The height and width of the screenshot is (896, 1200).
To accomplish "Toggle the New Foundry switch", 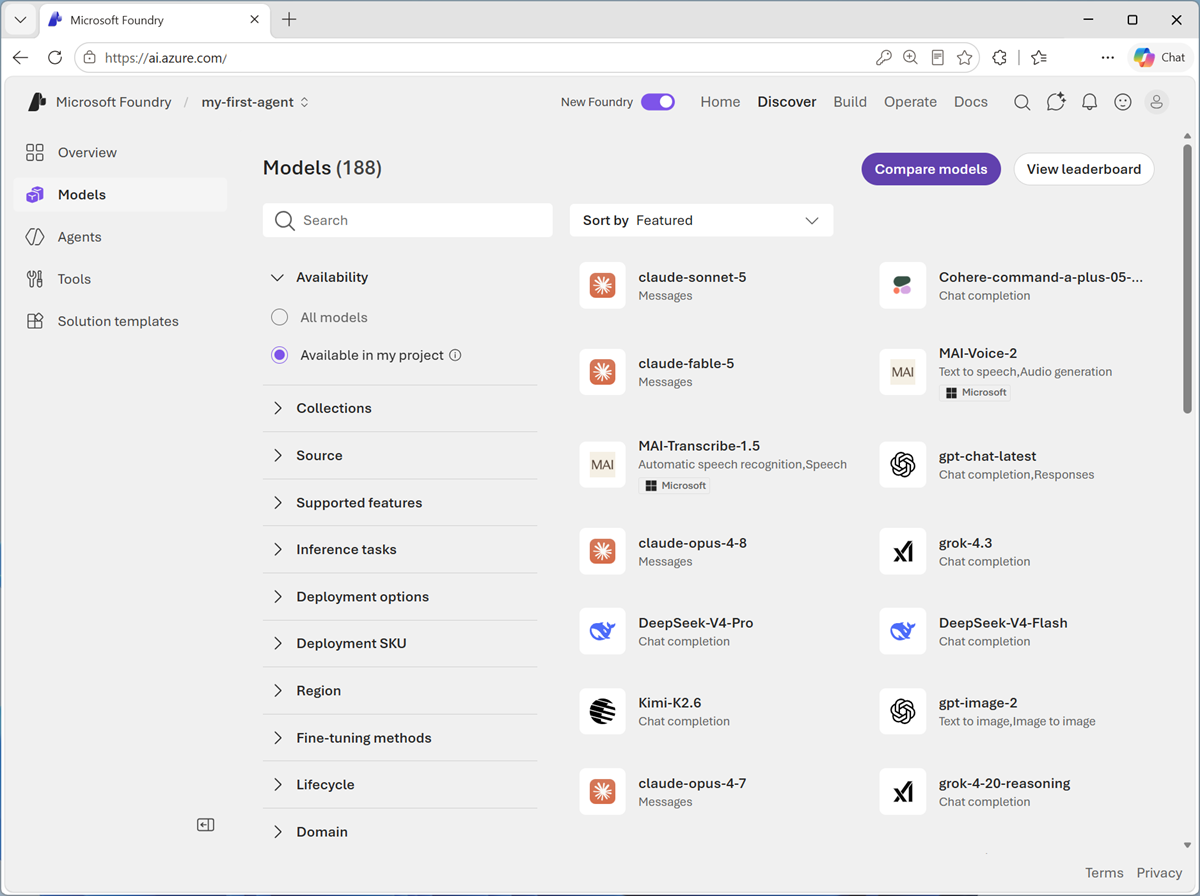I will 658,102.
